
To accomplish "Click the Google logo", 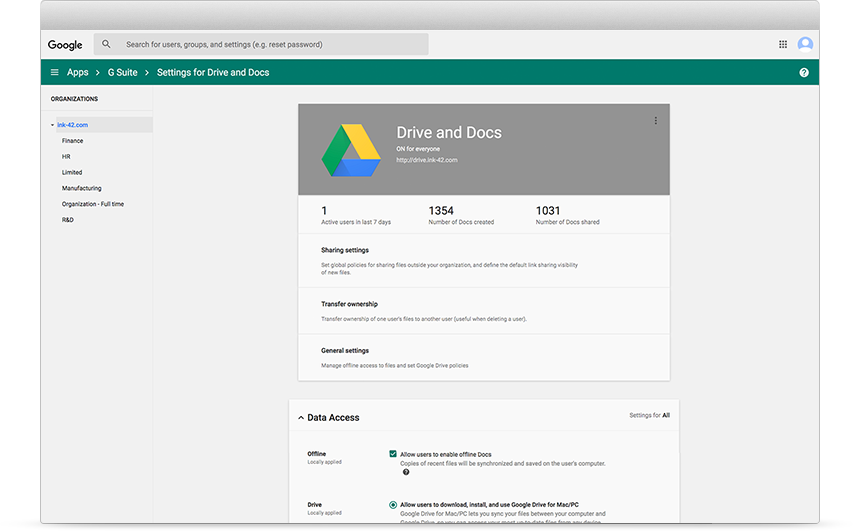I will [x=65, y=45].
